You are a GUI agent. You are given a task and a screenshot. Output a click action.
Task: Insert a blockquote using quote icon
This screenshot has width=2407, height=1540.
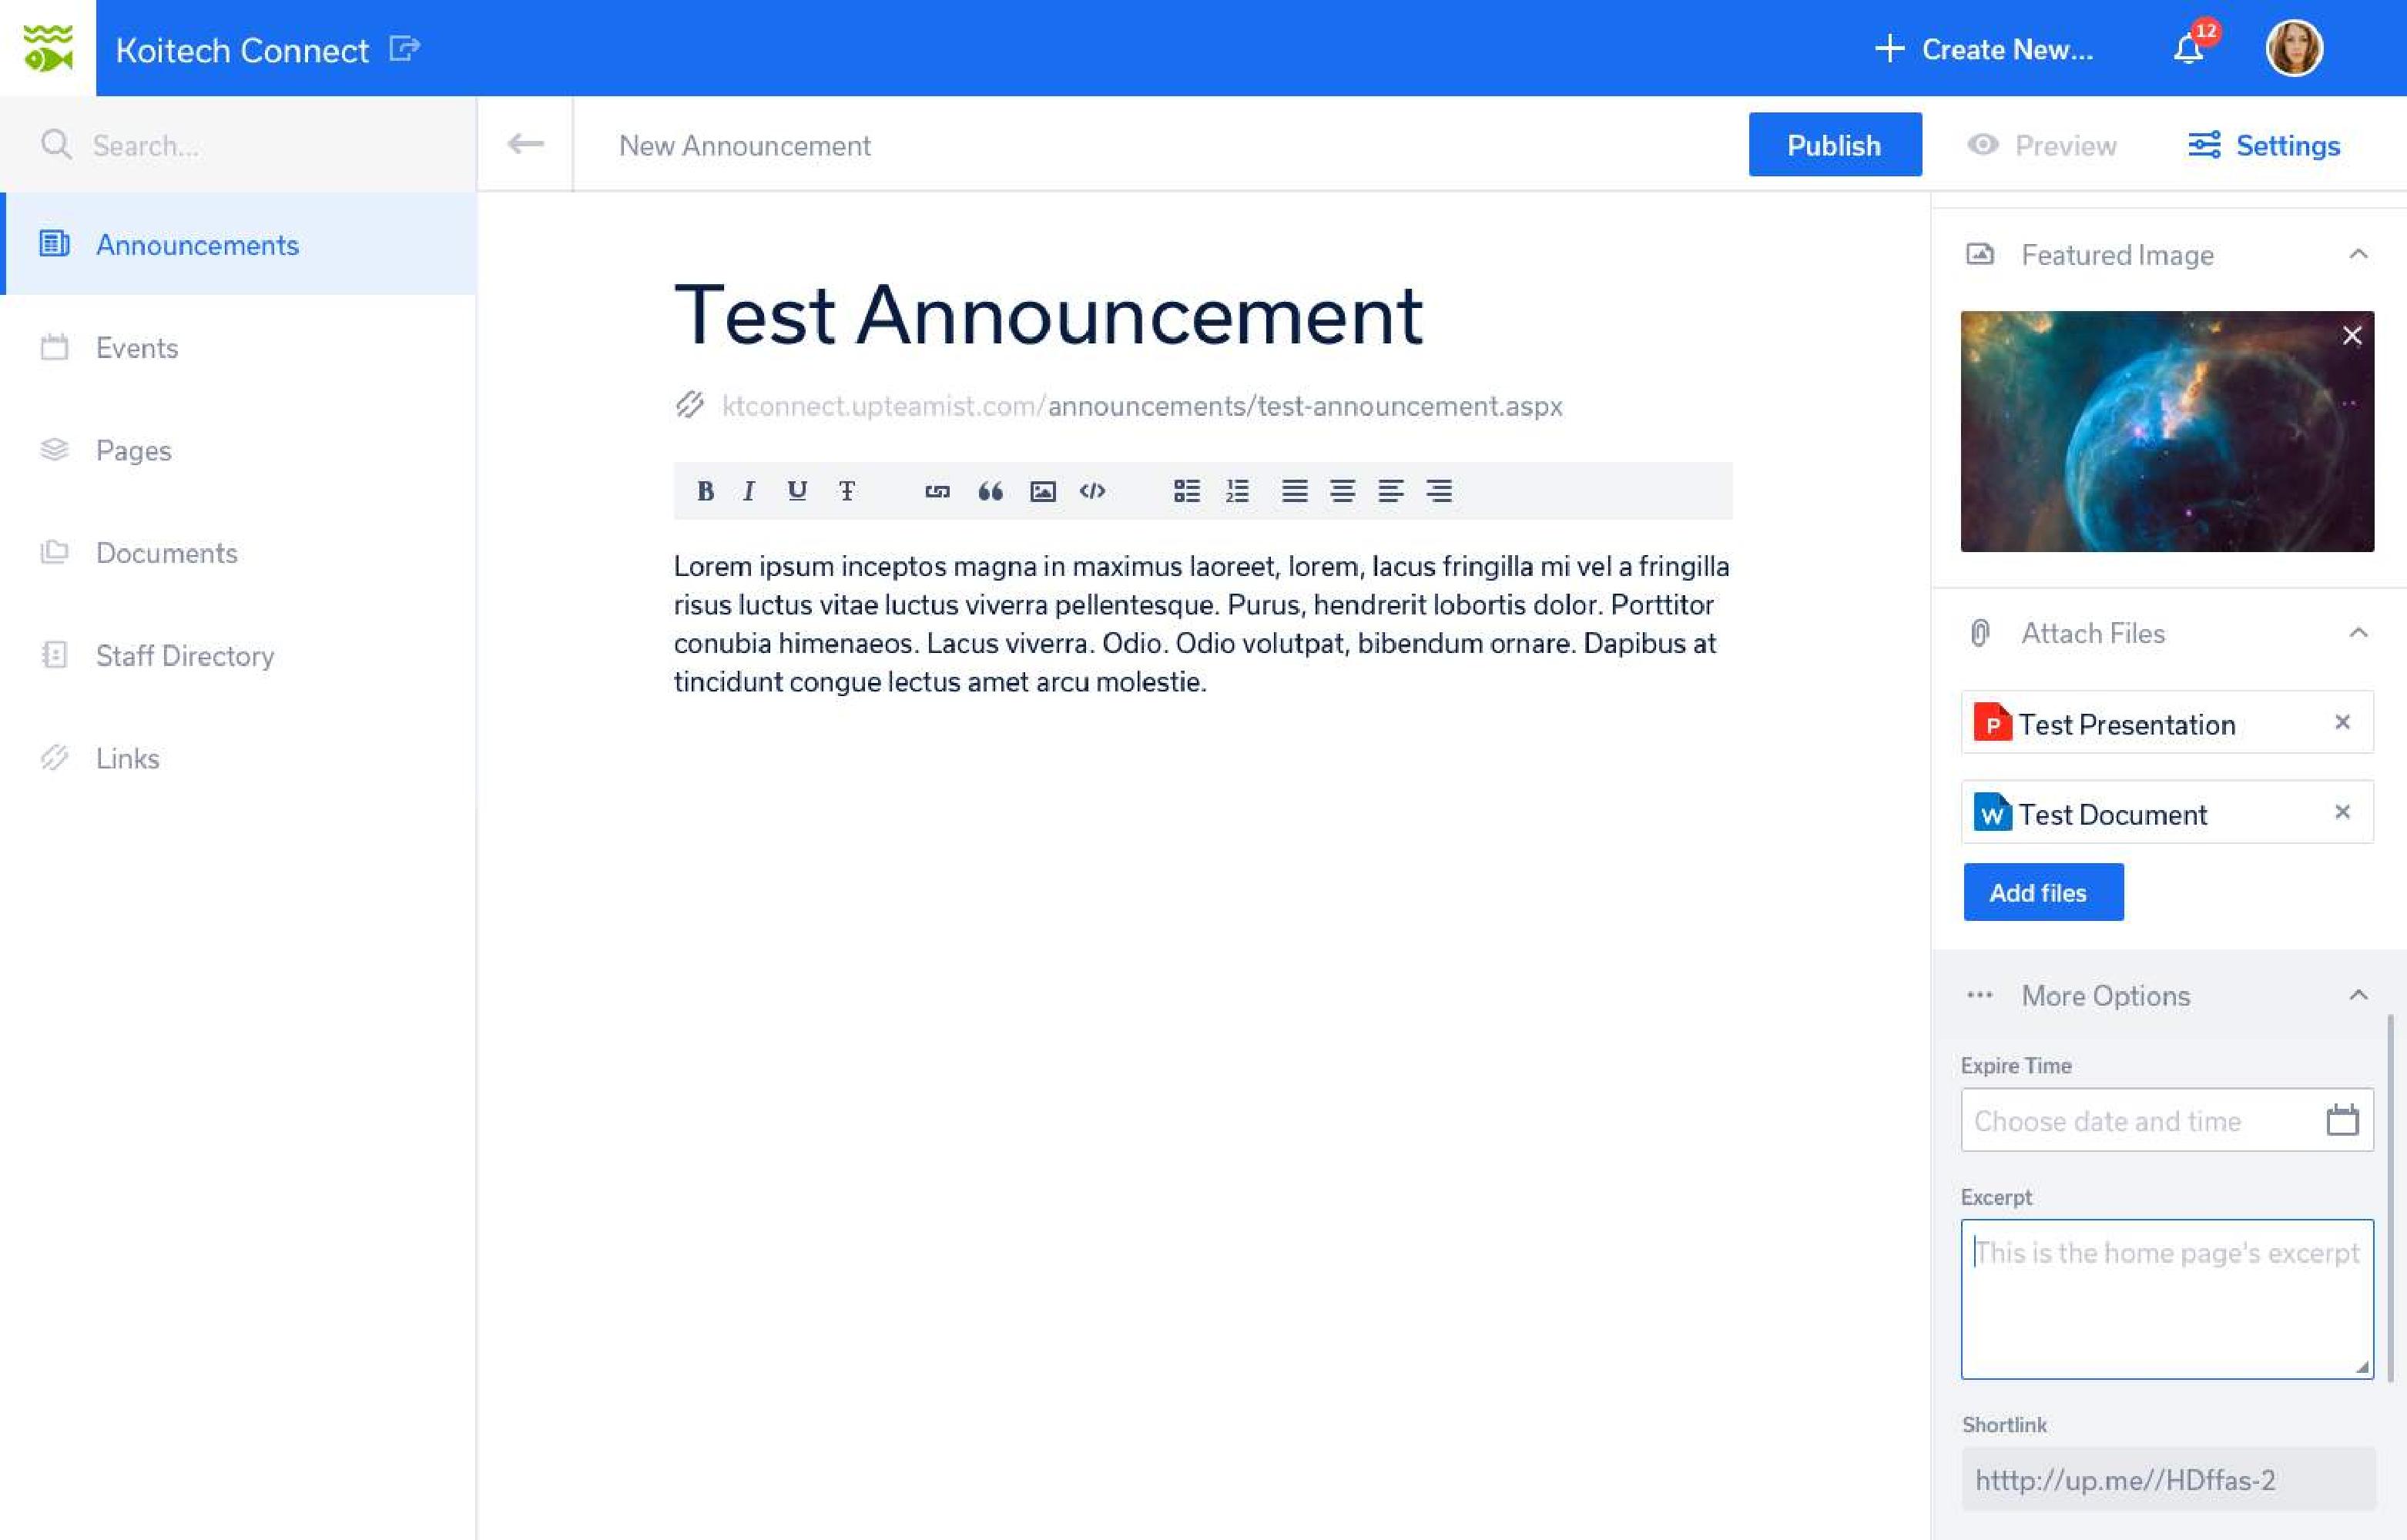(990, 491)
